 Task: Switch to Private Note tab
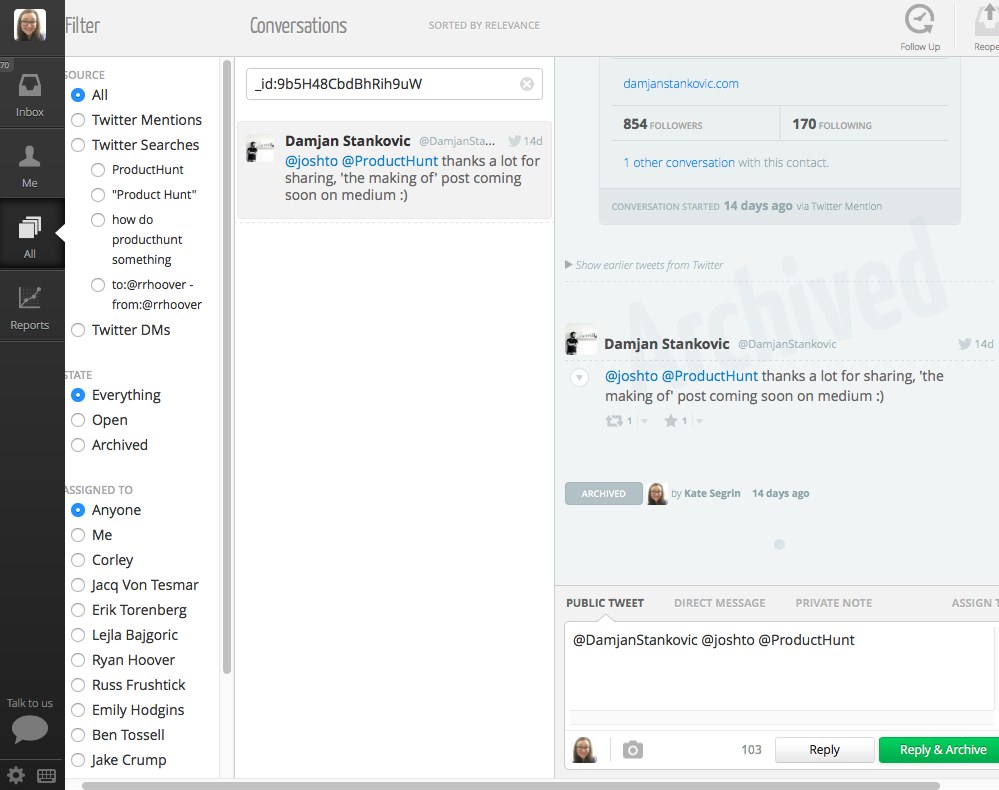[x=833, y=603]
